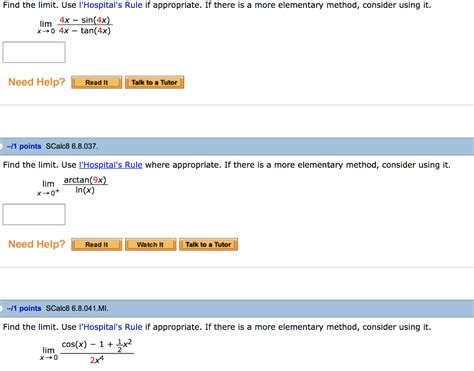Click the 4x − tan(4x) limit expression
This screenshot has width=474, height=371.
tap(75, 25)
